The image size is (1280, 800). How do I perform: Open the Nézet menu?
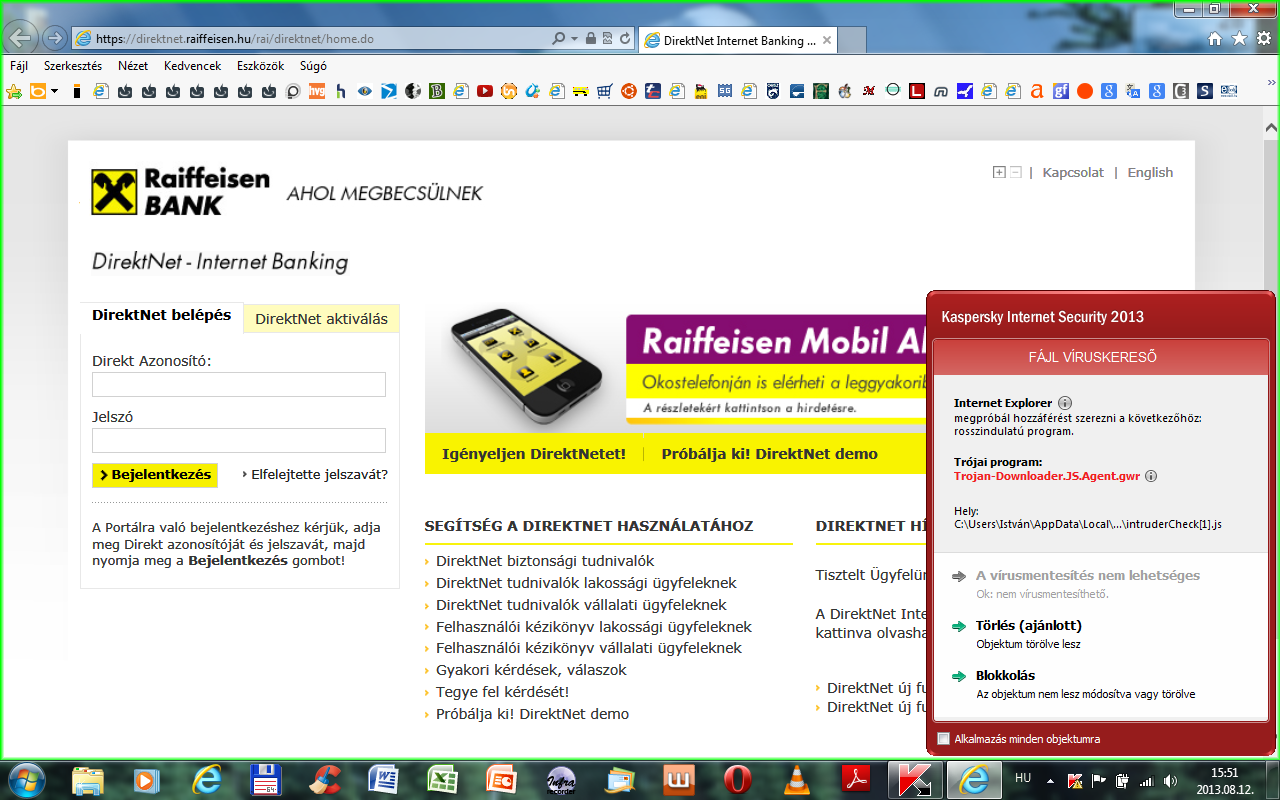133,66
